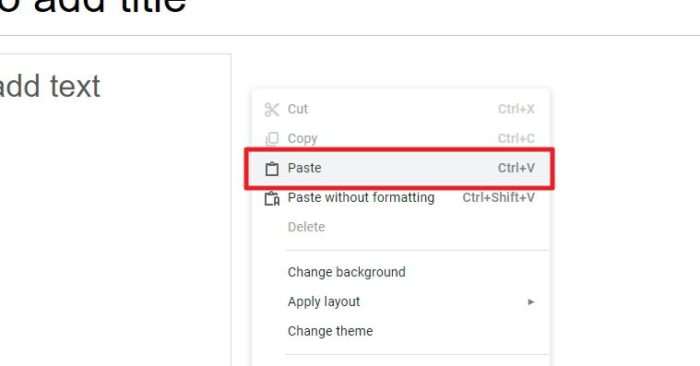Choose Cut from the context menu
Image resolution: width=700 pixels, height=366 pixels.
(x=400, y=109)
